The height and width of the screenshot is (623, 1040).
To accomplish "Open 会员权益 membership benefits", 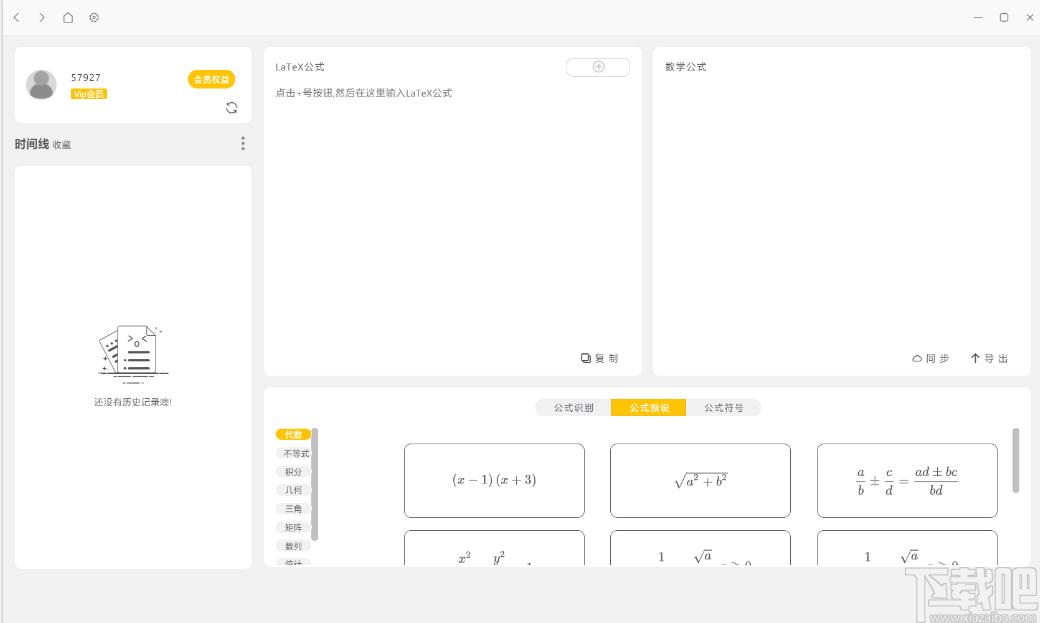I will [x=211, y=80].
